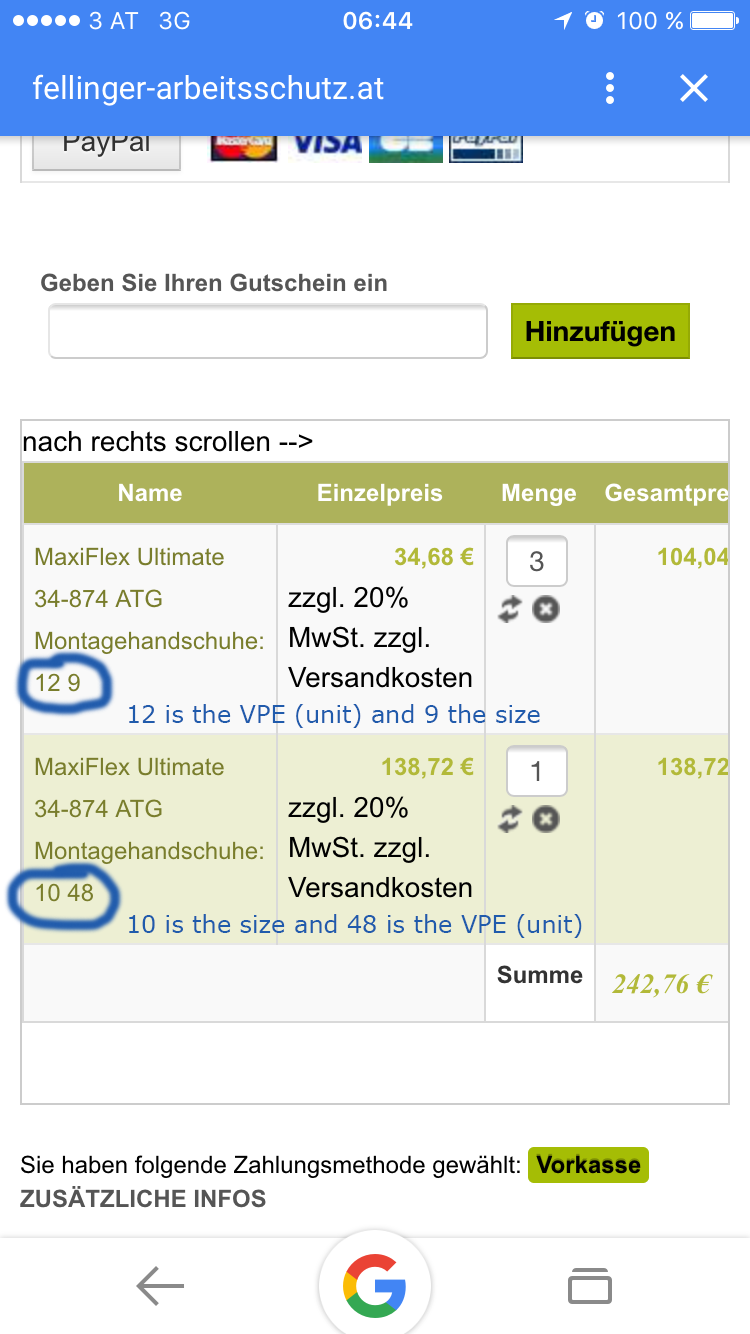Refresh quantity for second MaxiFlex item
The image size is (750, 1334).
pyautogui.click(x=510, y=820)
